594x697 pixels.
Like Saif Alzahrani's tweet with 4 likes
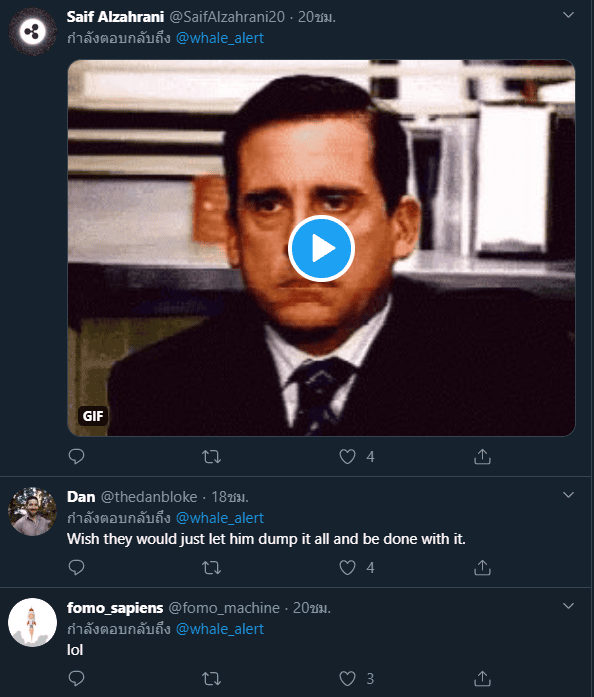[x=347, y=457]
